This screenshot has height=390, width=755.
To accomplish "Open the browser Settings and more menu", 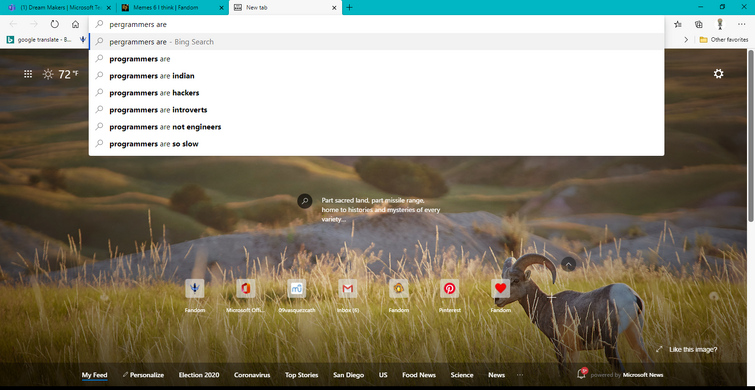I will (x=741, y=24).
